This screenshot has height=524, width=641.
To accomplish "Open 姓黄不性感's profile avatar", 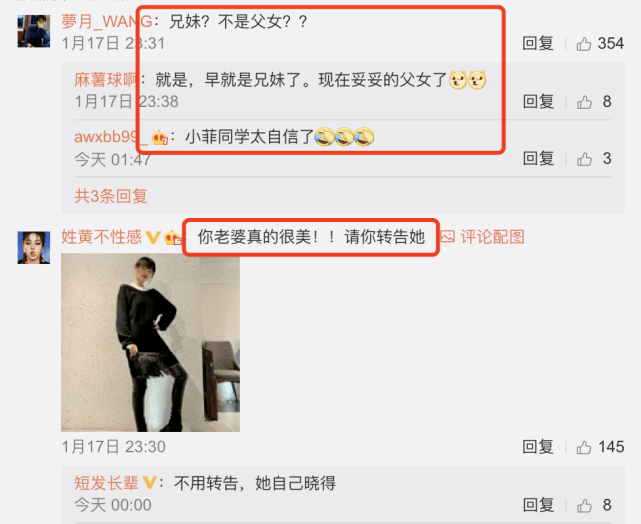I will coord(34,248).
